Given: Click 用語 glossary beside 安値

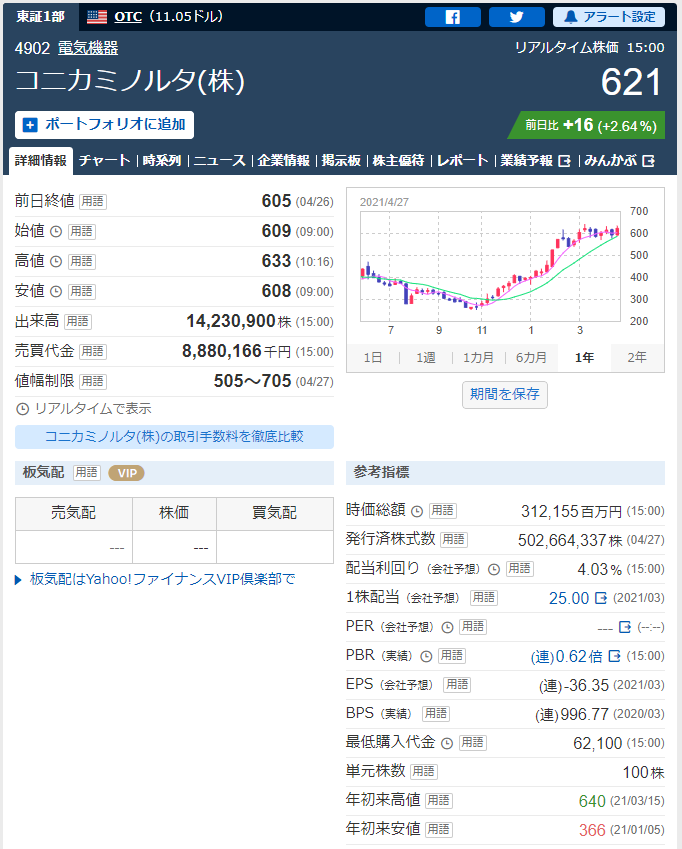Looking at the screenshot, I should click(x=82, y=291).
